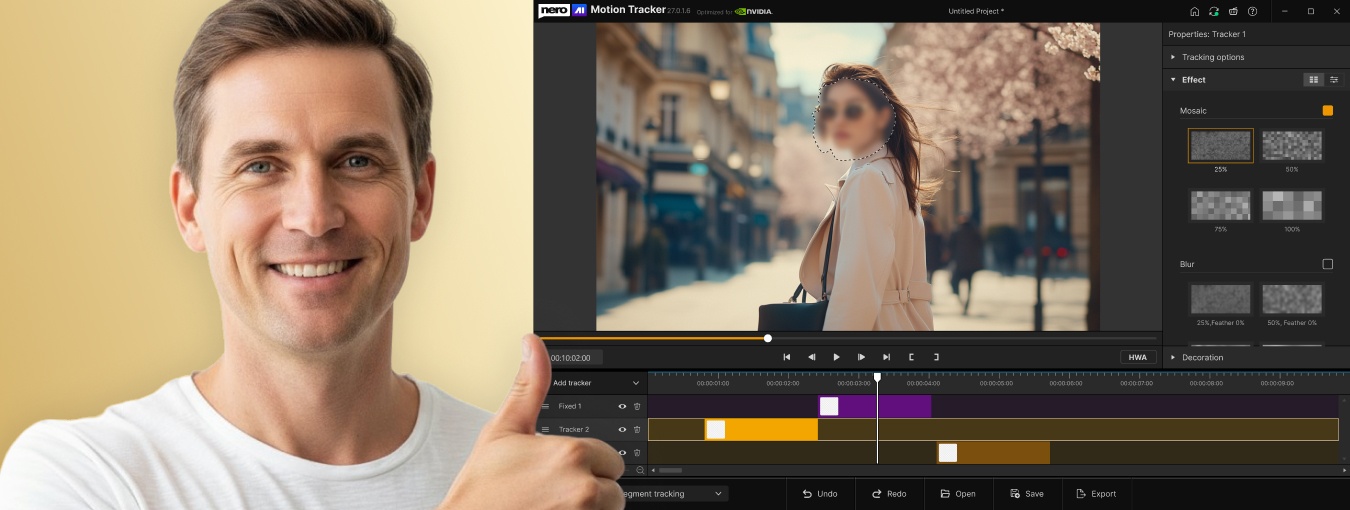This screenshot has width=1350, height=510.
Task: Jump to the start of the video
Action: (787, 357)
